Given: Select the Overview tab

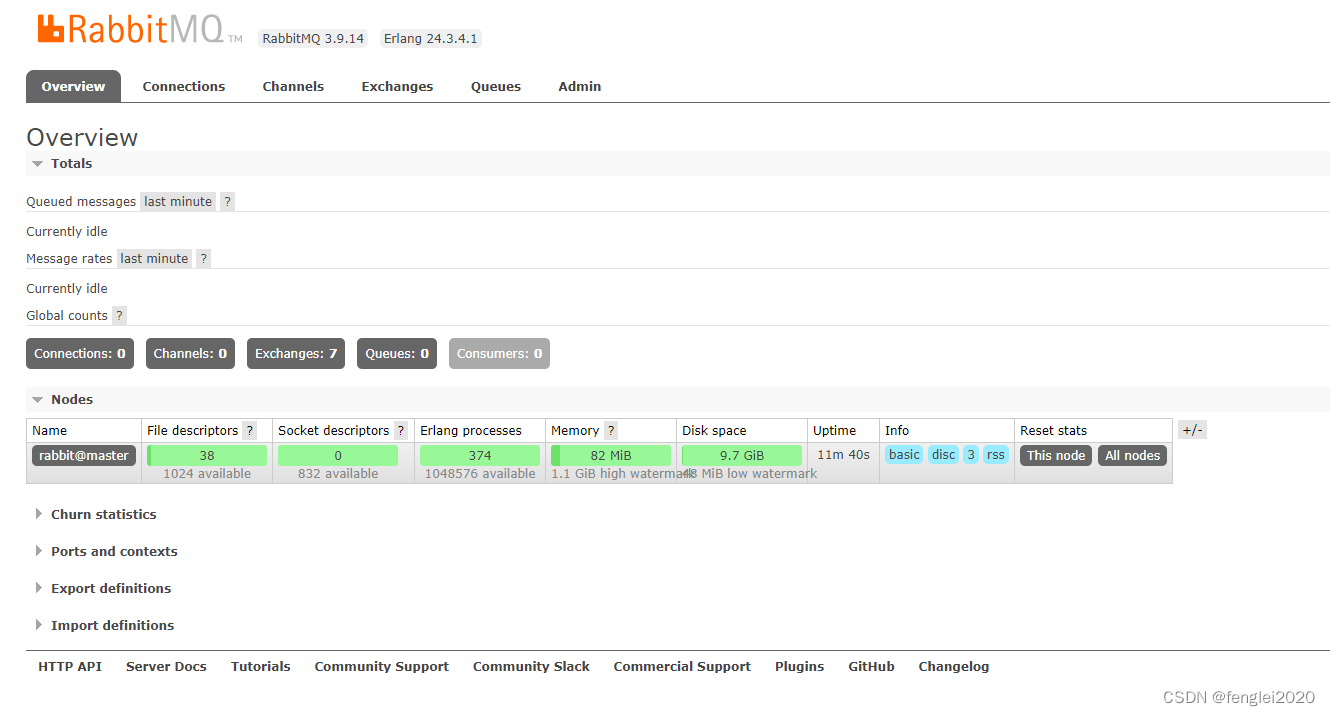Looking at the screenshot, I should pos(73,86).
